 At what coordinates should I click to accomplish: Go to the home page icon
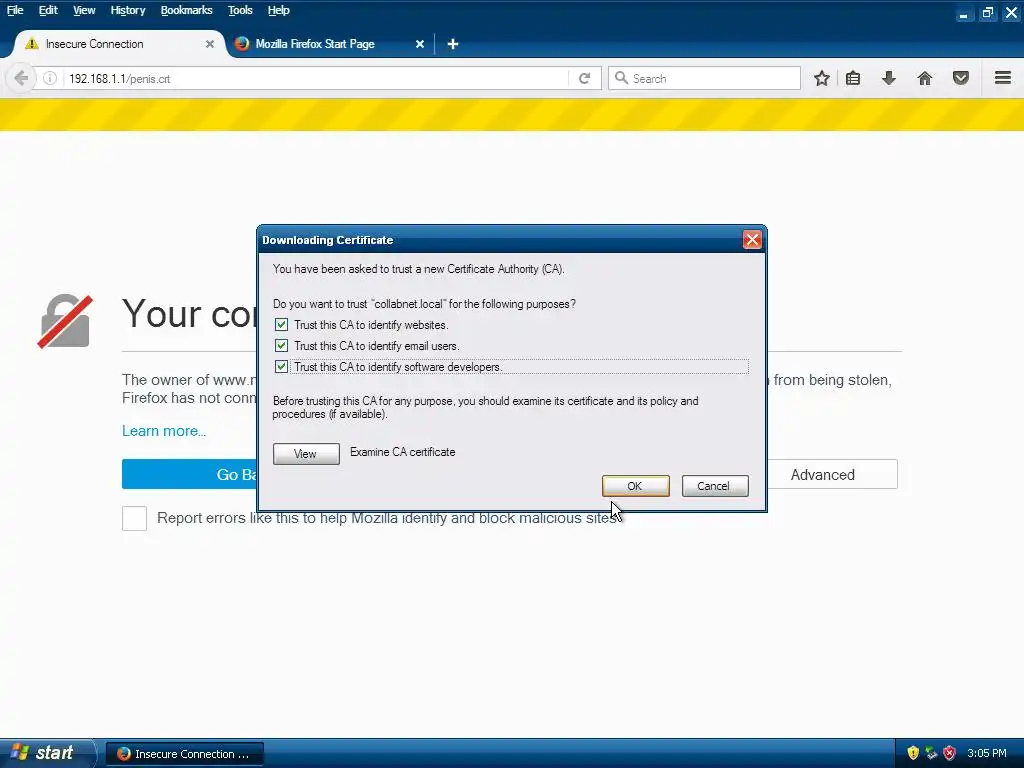click(x=925, y=78)
